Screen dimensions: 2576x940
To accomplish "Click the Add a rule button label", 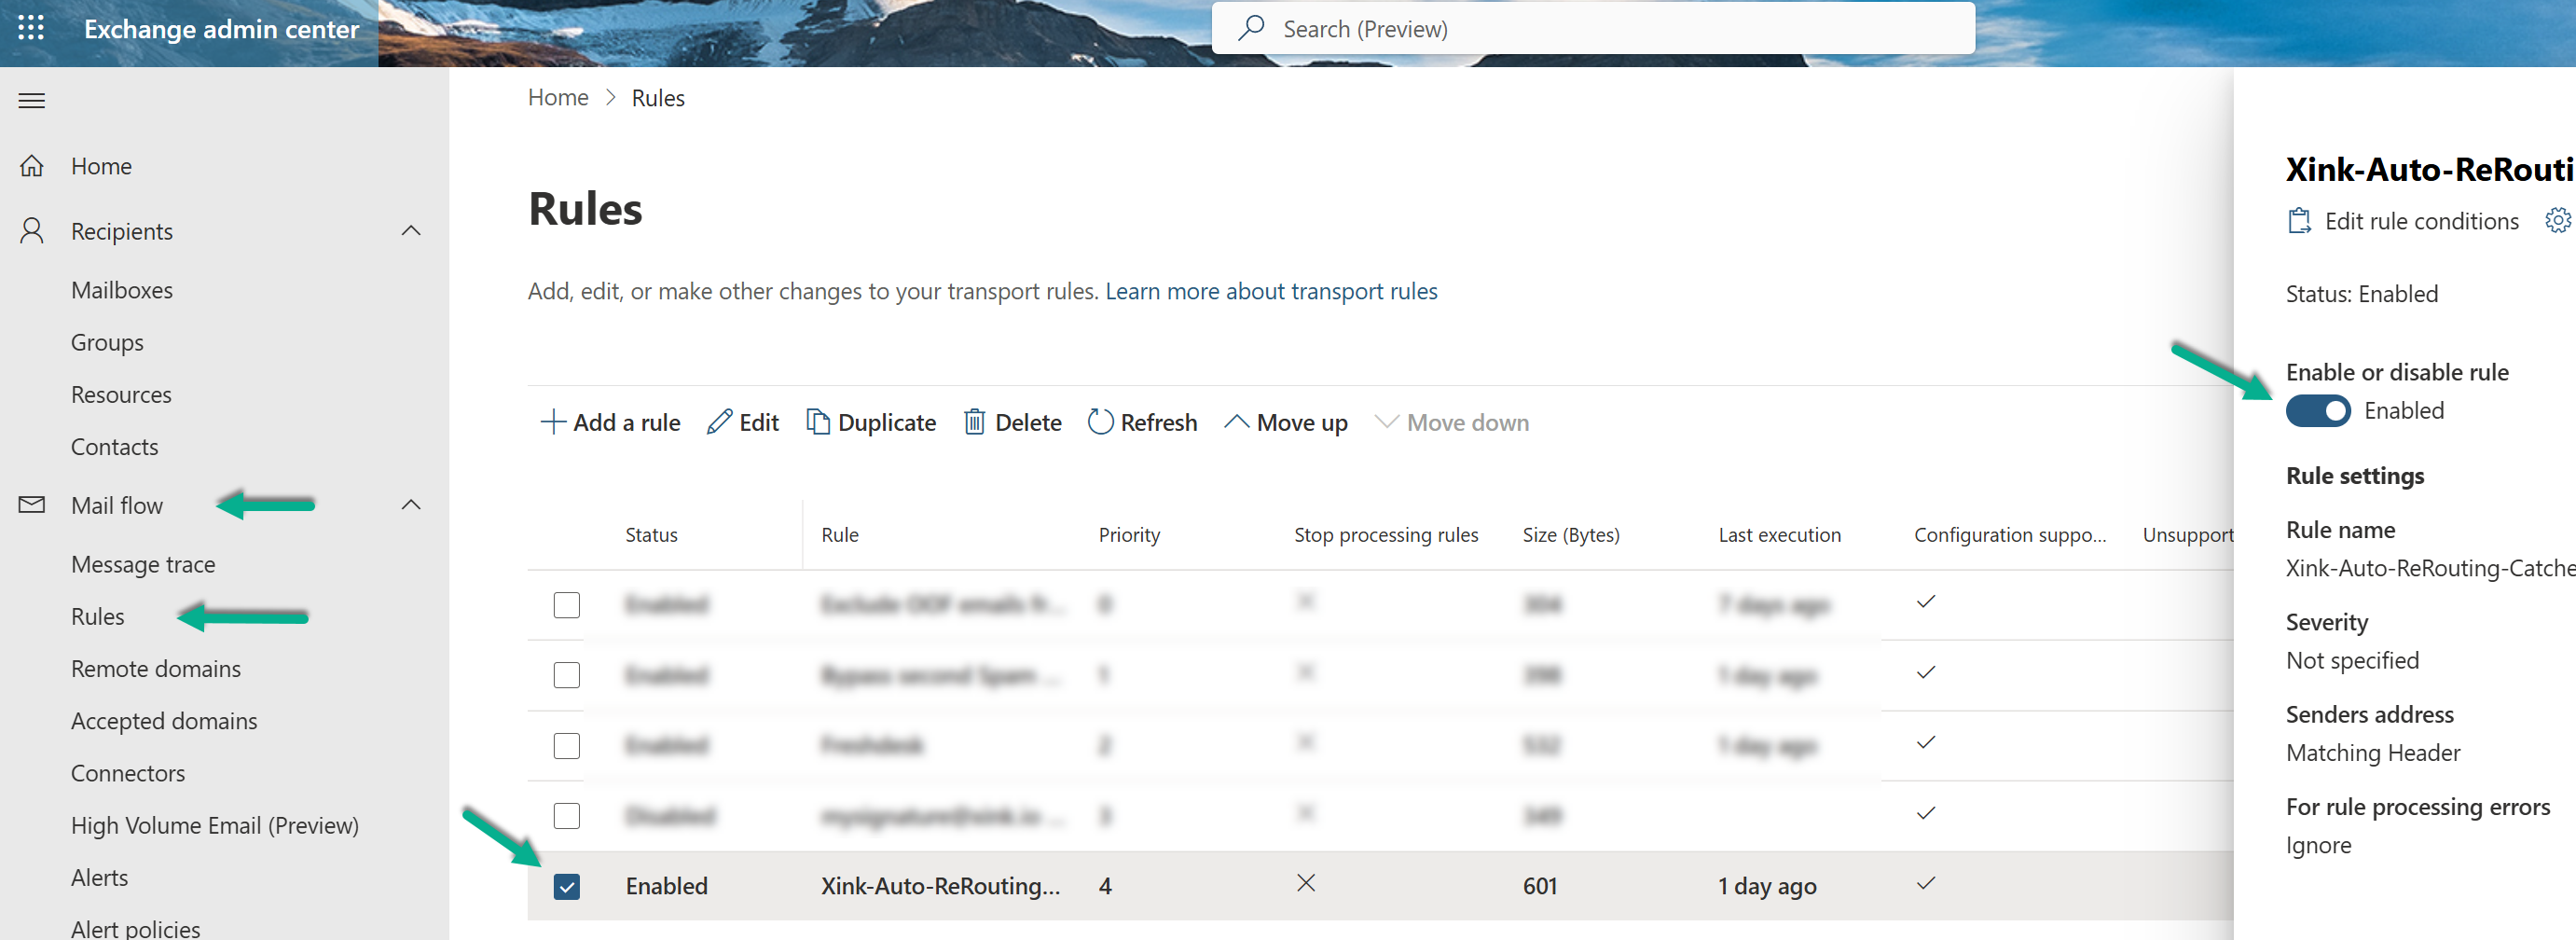I will point(626,422).
